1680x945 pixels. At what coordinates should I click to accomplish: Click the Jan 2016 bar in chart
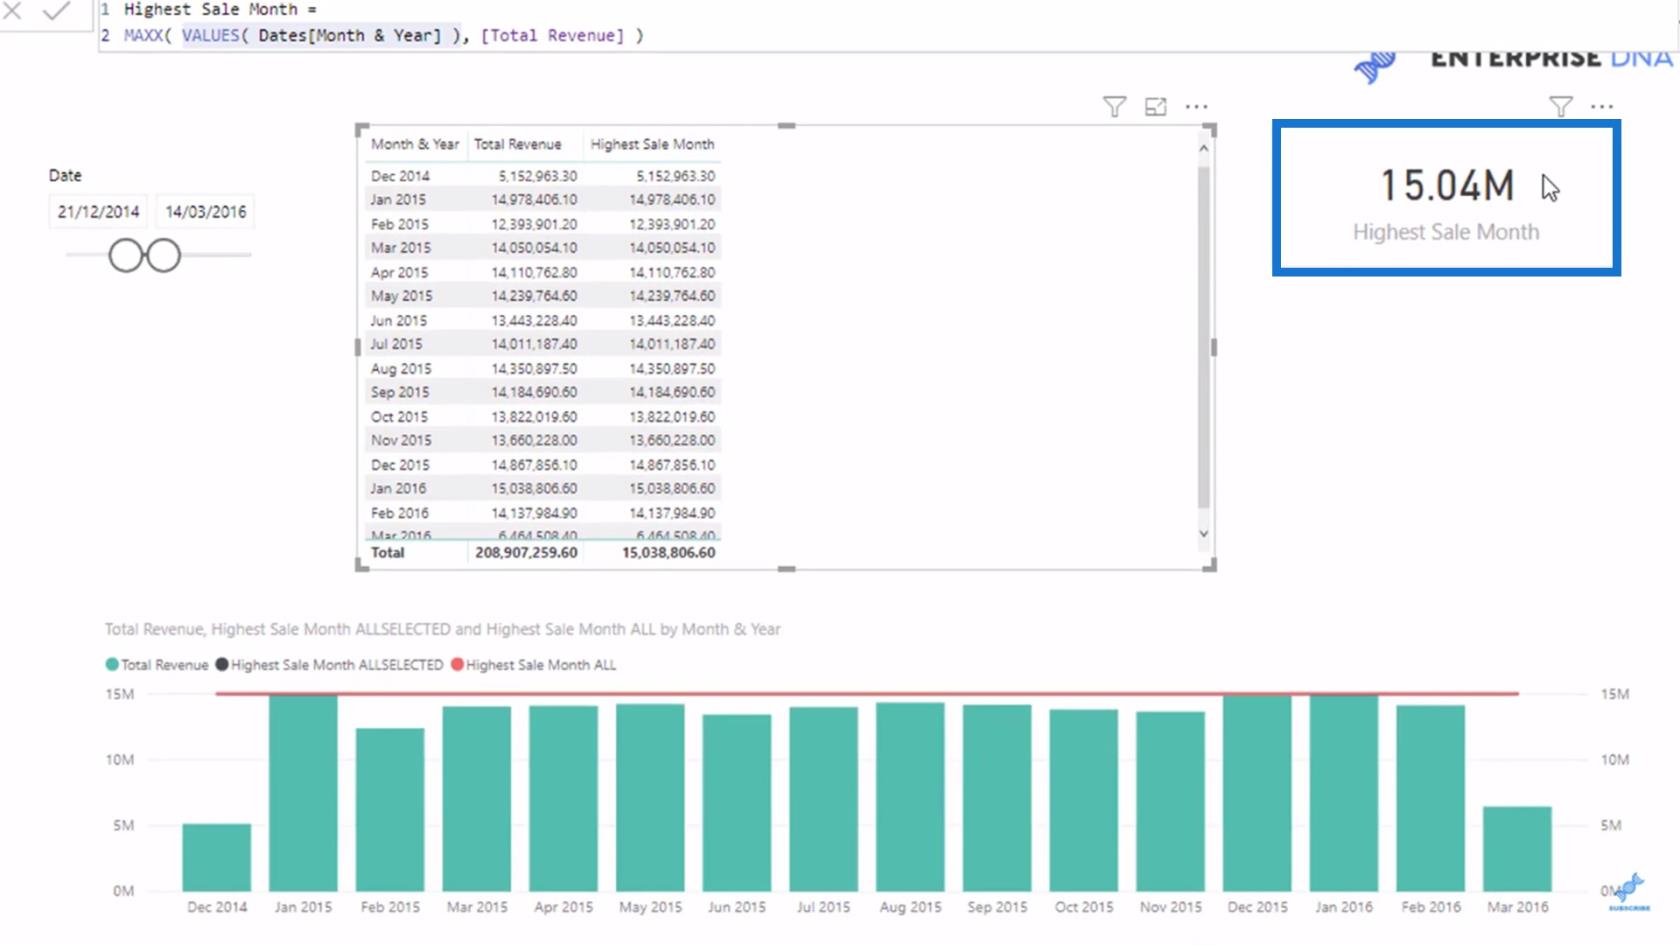[x=1344, y=793]
